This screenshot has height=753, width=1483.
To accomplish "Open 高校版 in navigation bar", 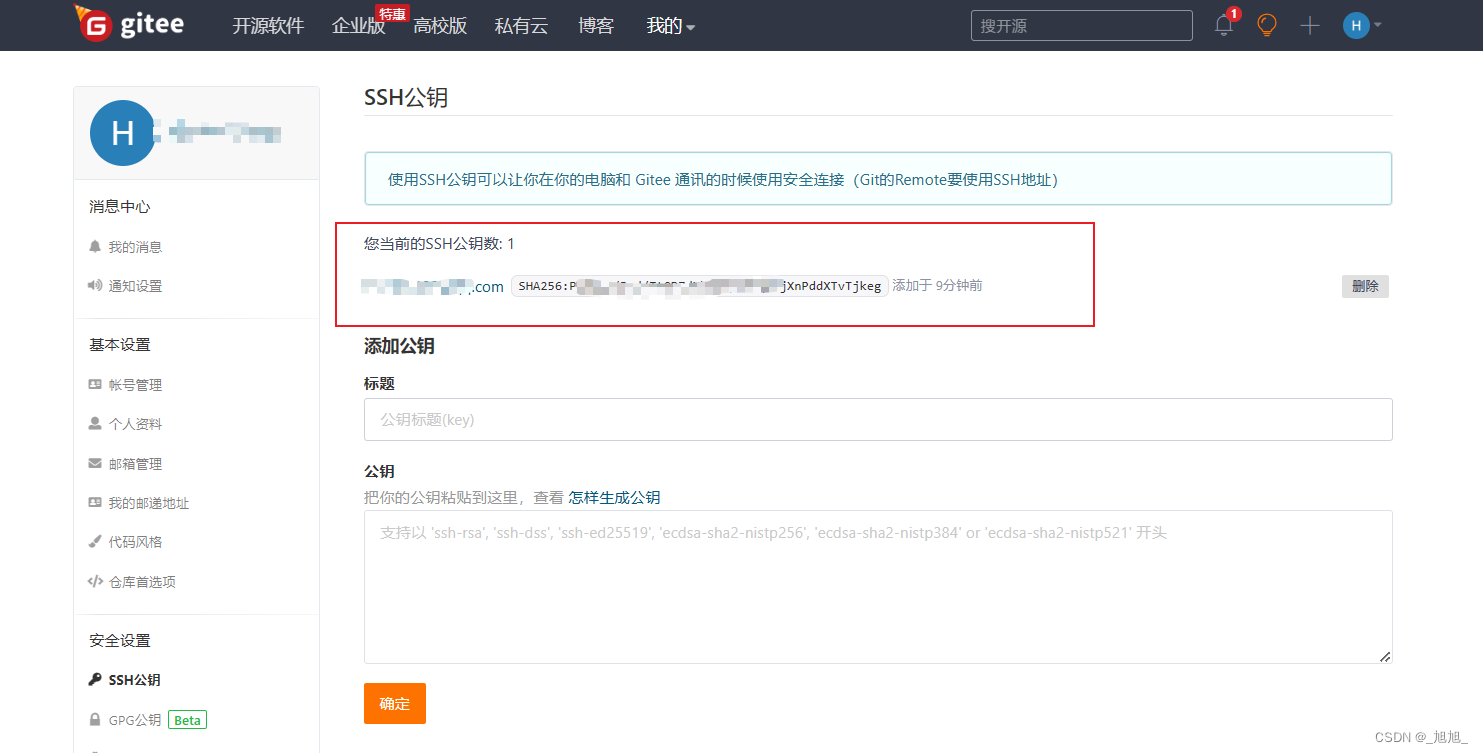I will tap(440, 26).
